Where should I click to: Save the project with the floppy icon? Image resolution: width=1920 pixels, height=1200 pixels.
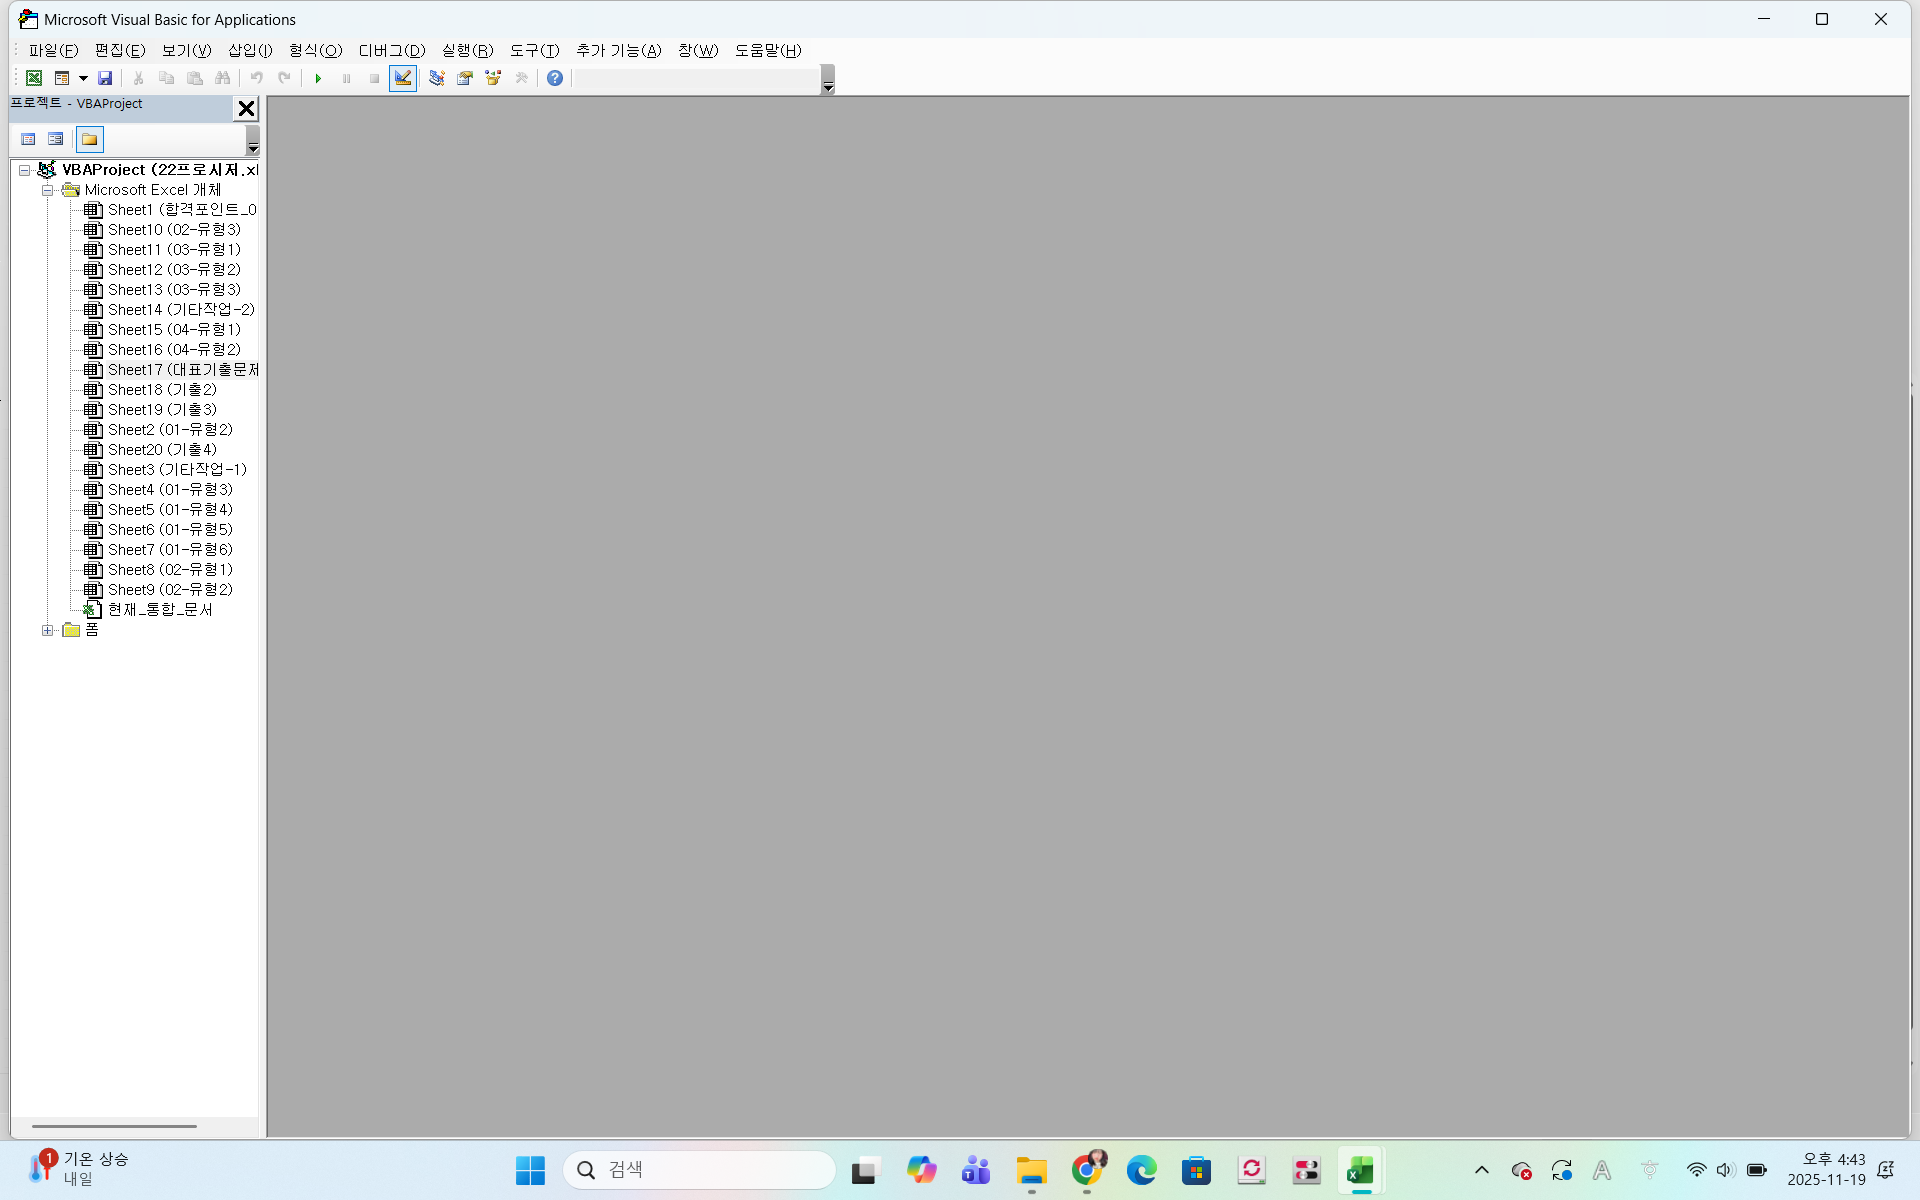105,78
